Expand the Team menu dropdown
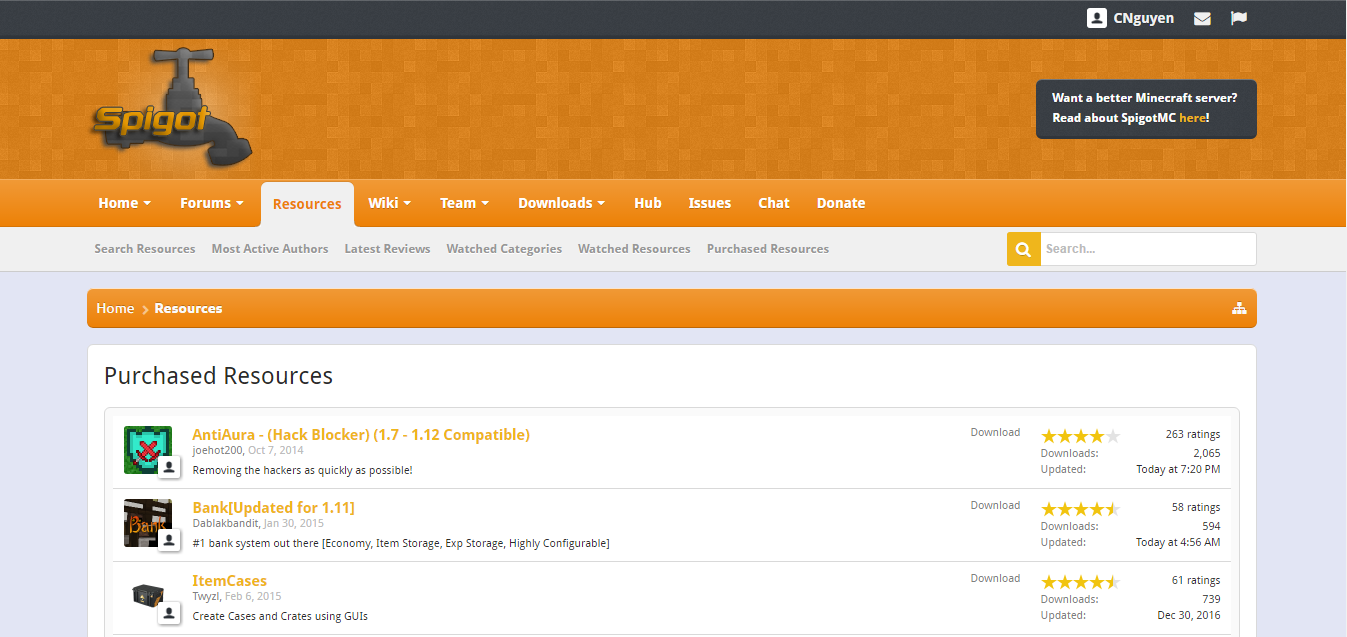This screenshot has width=1347, height=637. (485, 203)
